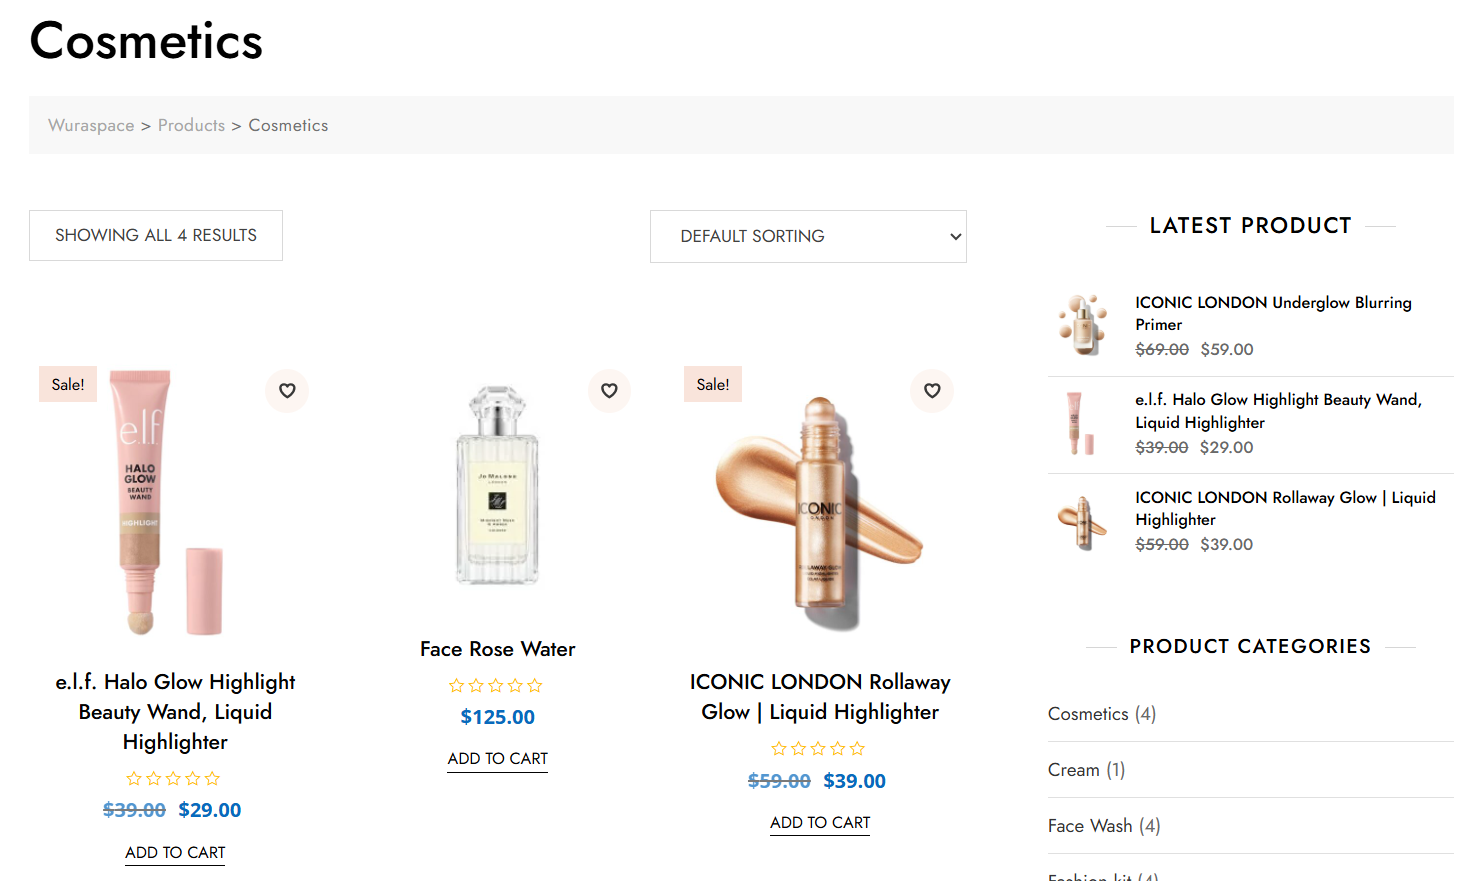Add e.l.f. Halo Glow to cart
This screenshot has height=881, width=1476.
coord(175,853)
